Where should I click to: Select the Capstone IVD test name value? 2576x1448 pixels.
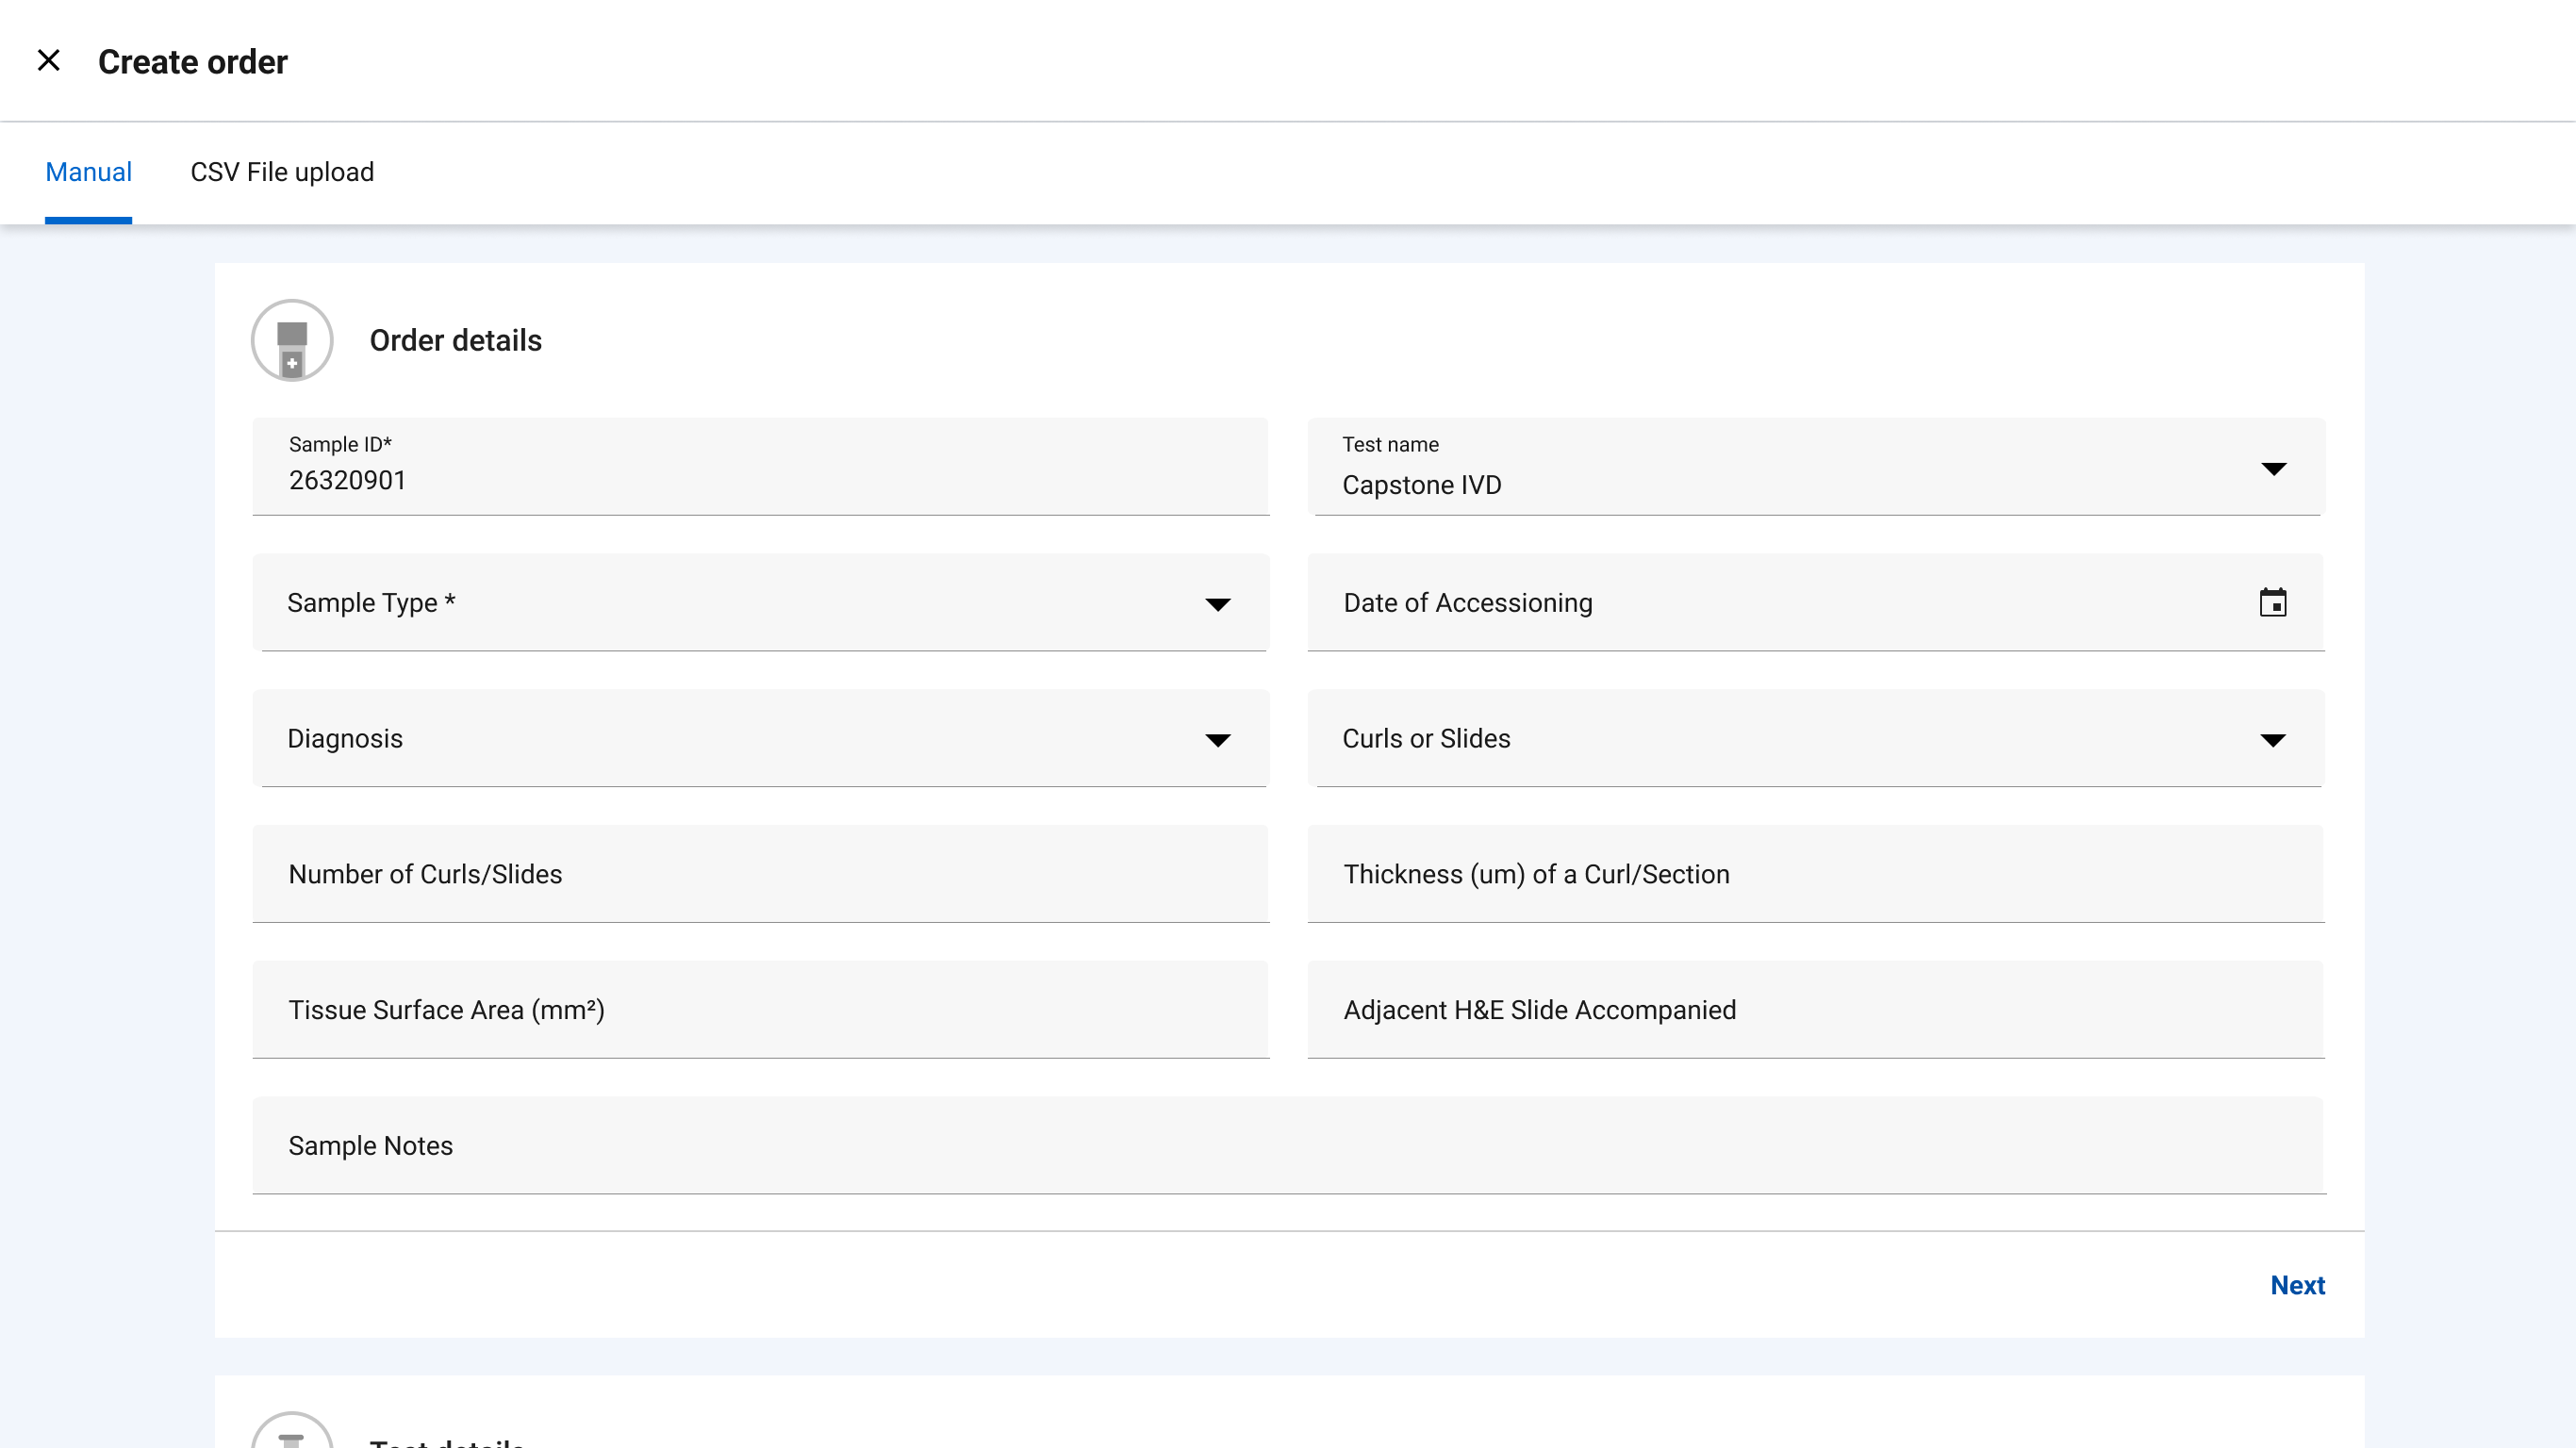tap(1422, 485)
